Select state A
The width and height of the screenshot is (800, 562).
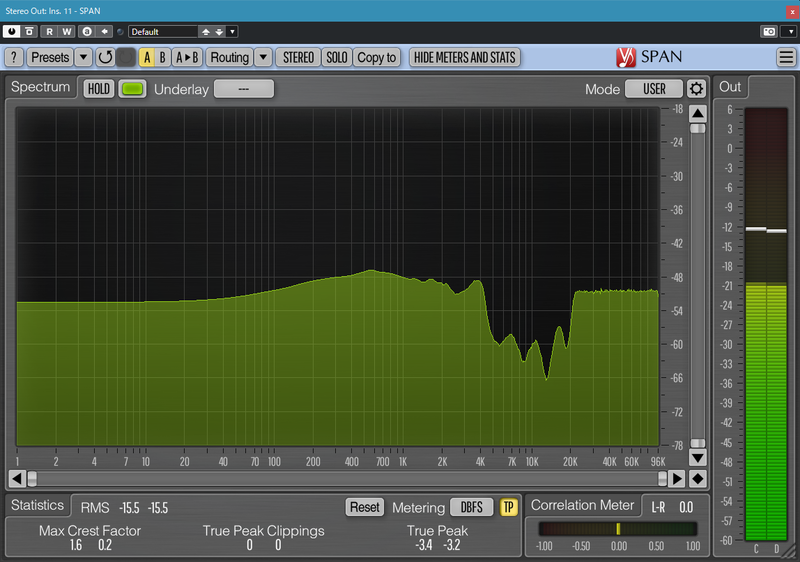147,58
